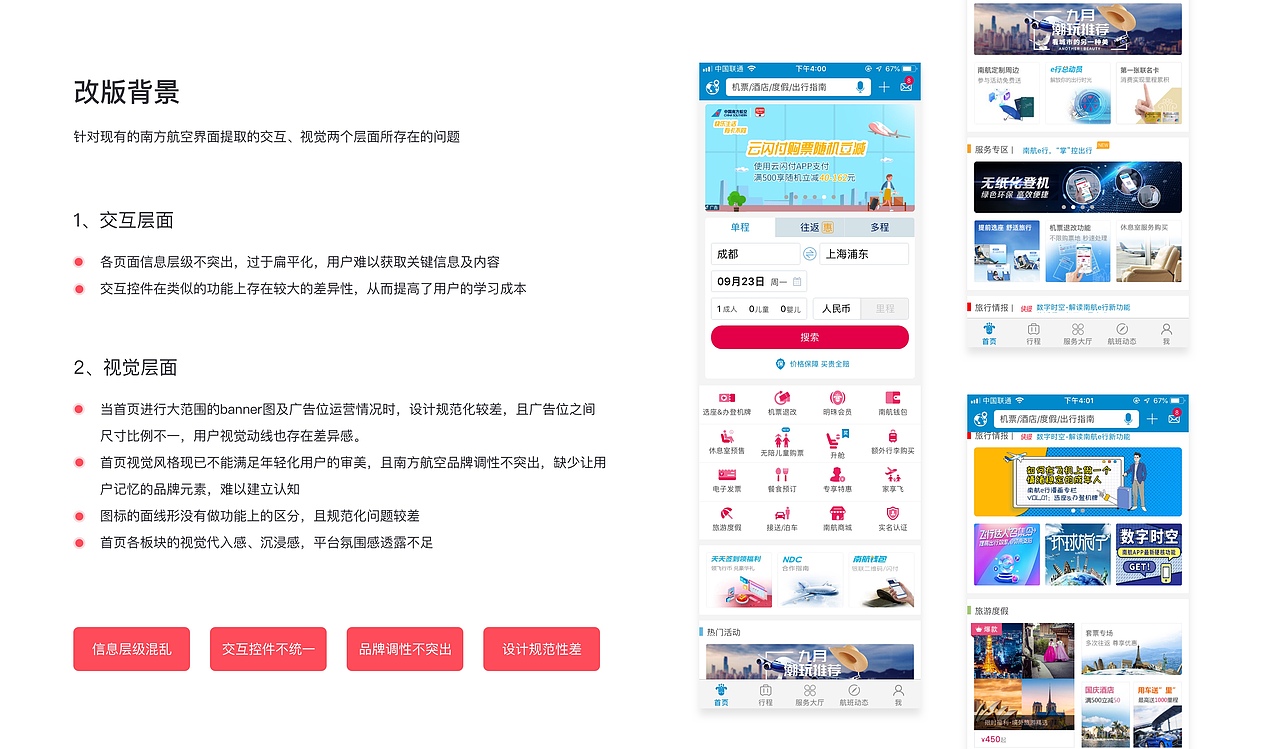Click the 设计规范性差 red tag
The image size is (1280, 749).
point(541,649)
